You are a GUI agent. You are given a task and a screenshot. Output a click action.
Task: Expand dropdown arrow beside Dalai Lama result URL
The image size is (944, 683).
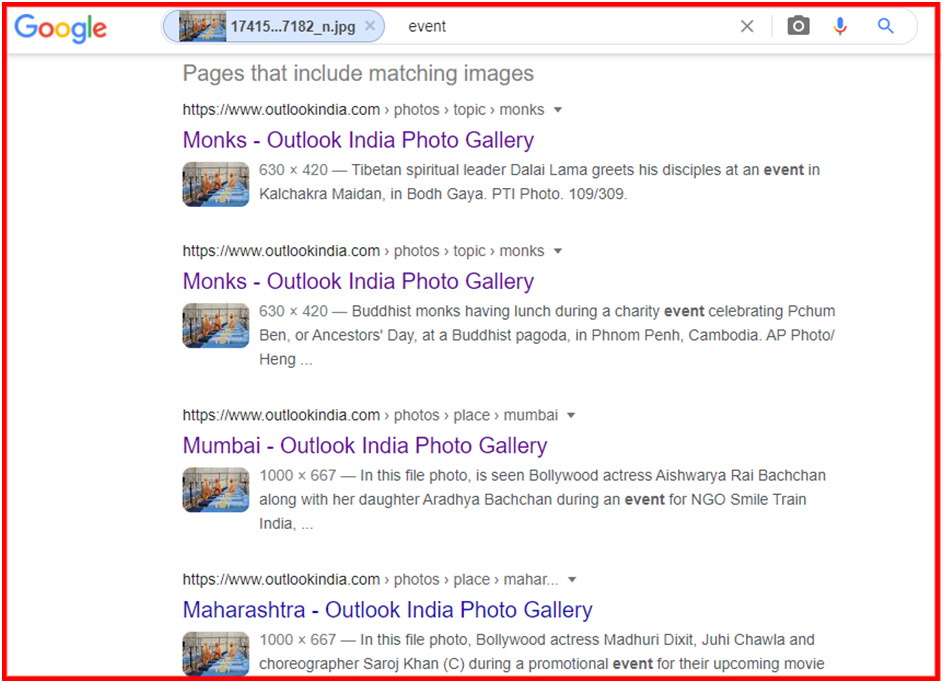pos(557,110)
